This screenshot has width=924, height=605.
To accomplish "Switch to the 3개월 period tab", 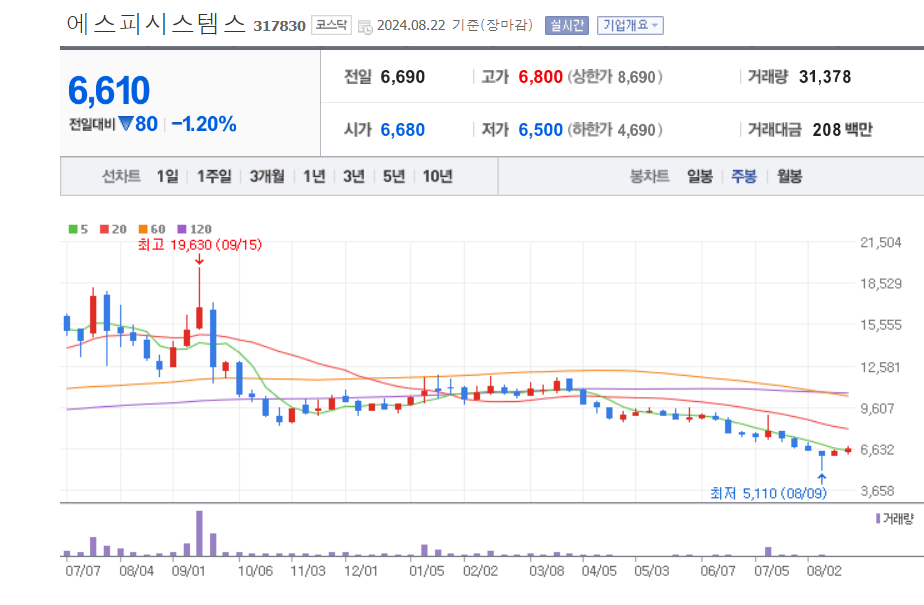I will (x=267, y=175).
